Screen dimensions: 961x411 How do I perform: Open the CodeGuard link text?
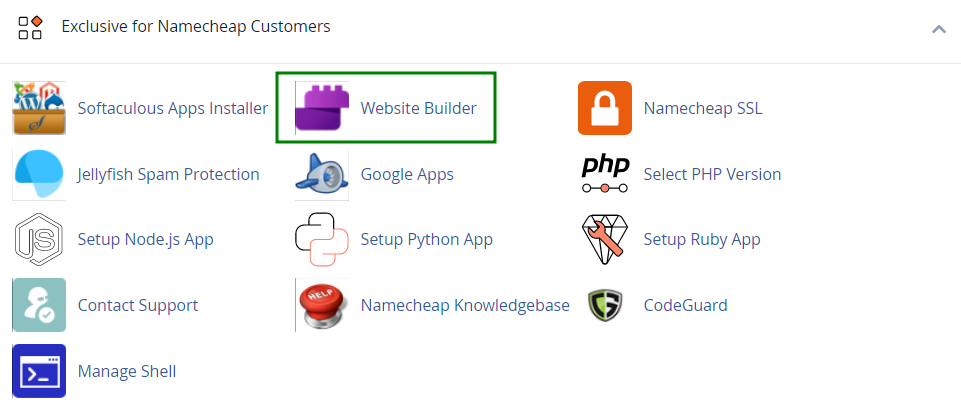pos(685,305)
